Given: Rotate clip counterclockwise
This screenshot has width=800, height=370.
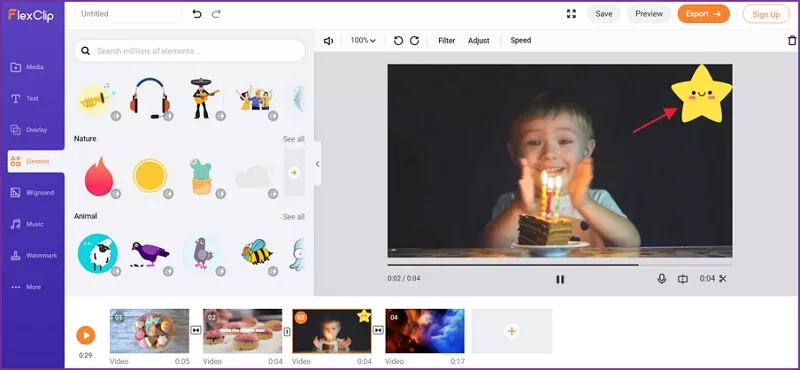Looking at the screenshot, I should (398, 41).
